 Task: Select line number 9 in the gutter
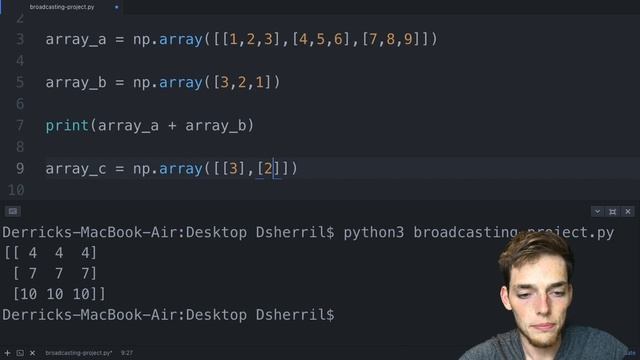pyautogui.click(x=20, y=169)
